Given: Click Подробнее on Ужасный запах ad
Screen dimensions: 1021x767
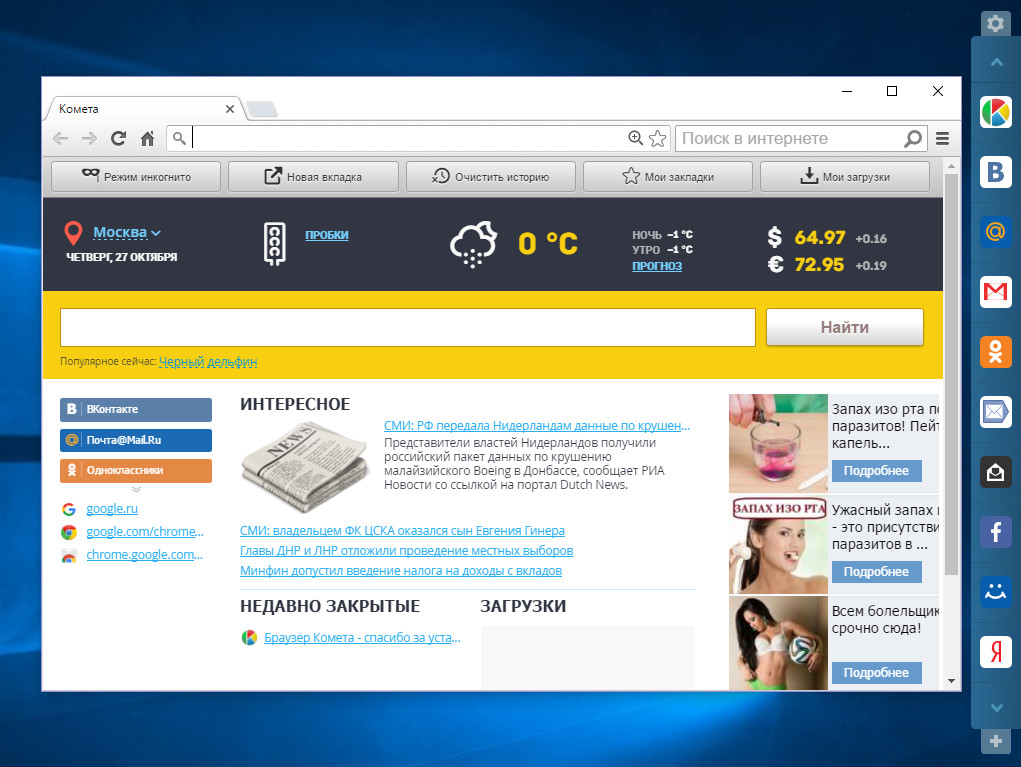Looking at the screenshot, I should click(x=876, y=572).
